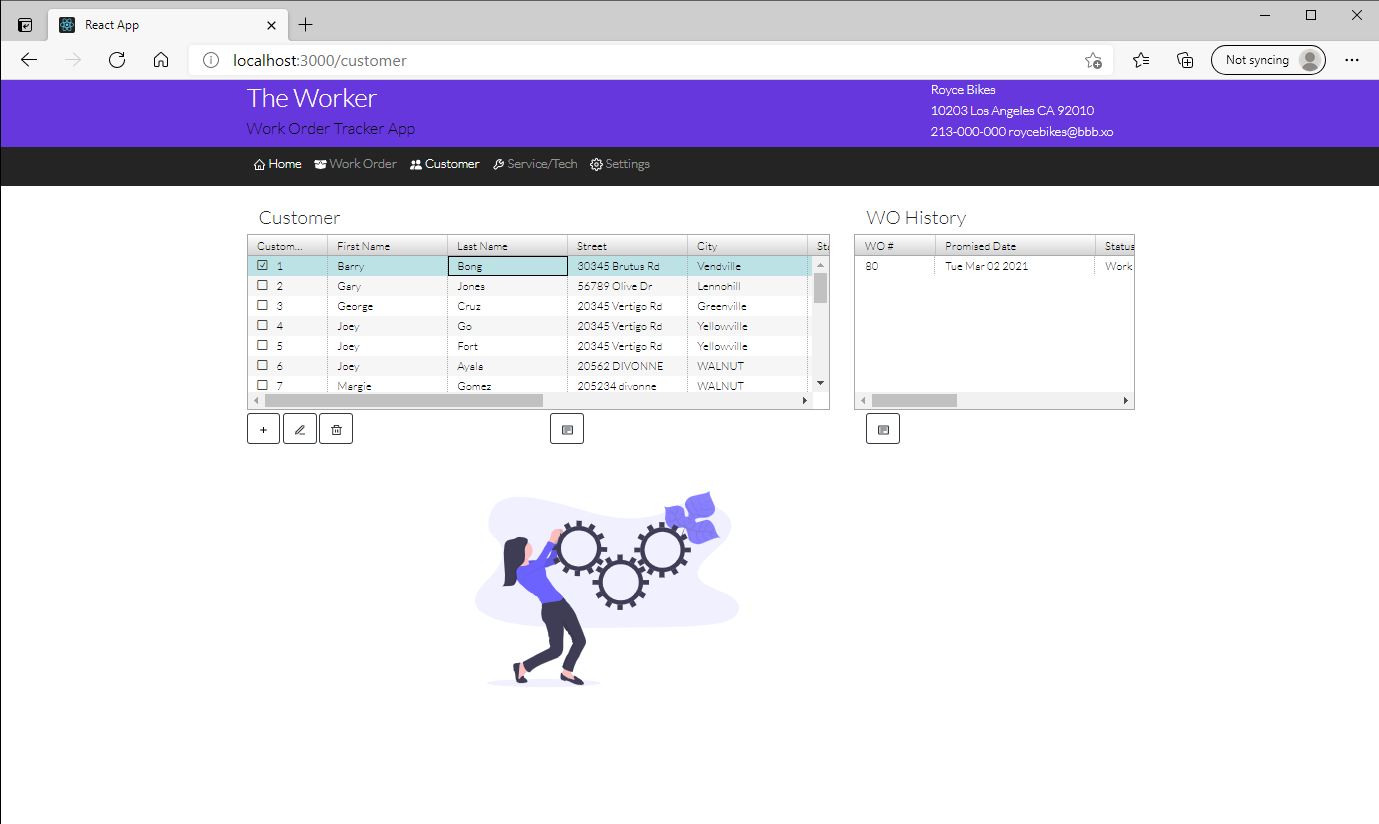Select the "Tue Mar 02 2021" work order cell
The width and height of the screenshot is (1379, 824).
(1015, 266)
